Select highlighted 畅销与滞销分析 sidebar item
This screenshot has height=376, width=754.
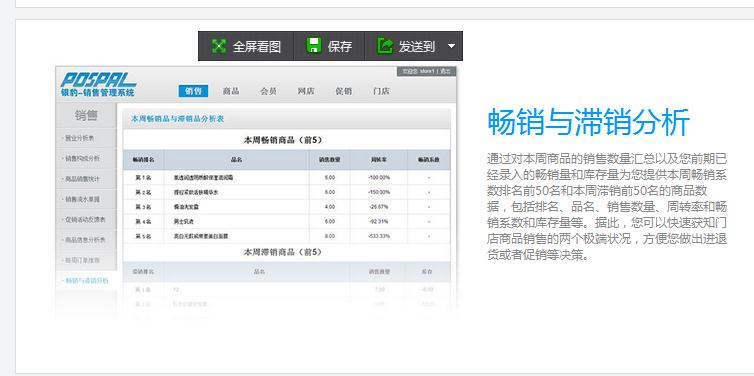[x=86, y=280]
